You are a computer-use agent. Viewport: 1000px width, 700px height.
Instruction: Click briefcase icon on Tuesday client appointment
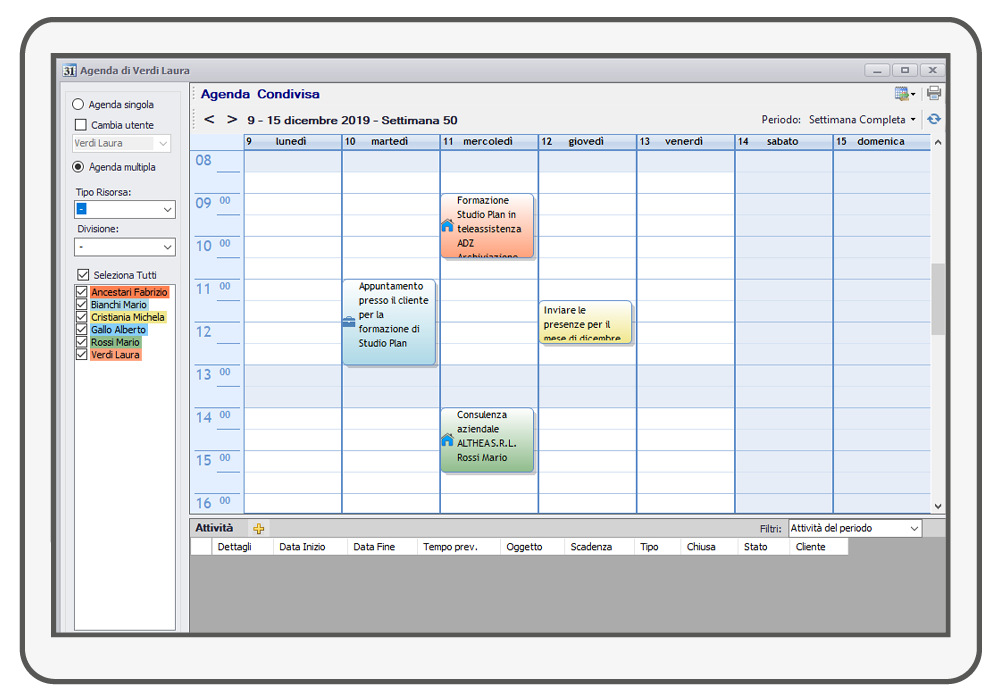pos(349,321)
